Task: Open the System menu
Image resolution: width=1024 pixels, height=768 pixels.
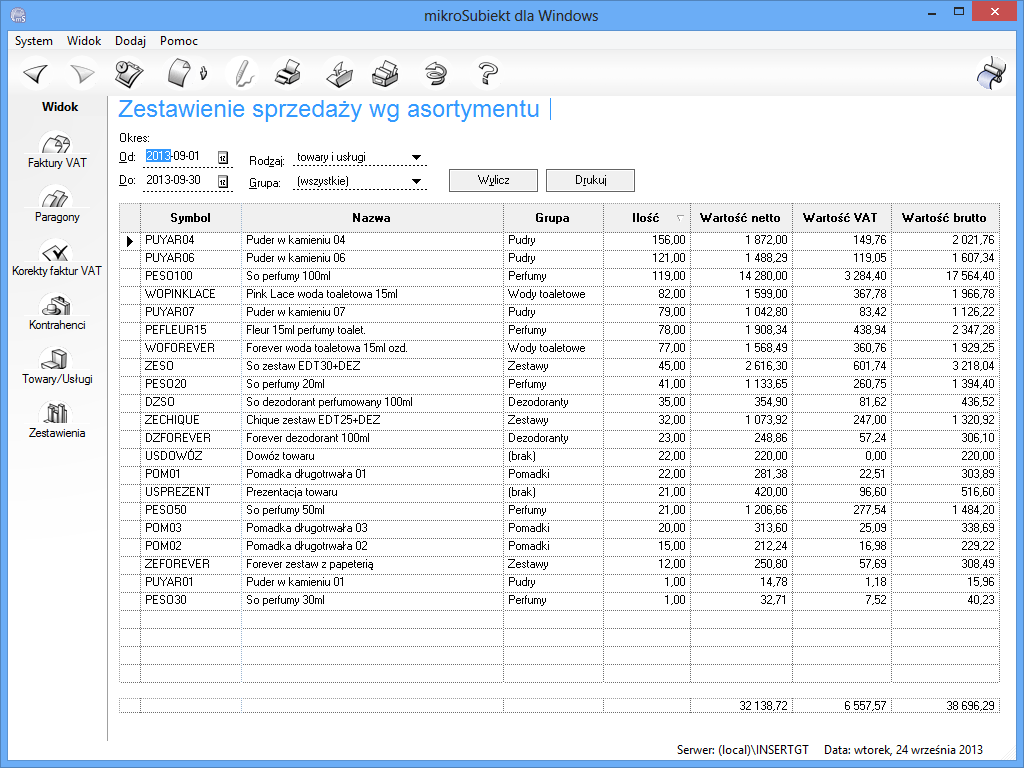Action: [x=34, y=41]
